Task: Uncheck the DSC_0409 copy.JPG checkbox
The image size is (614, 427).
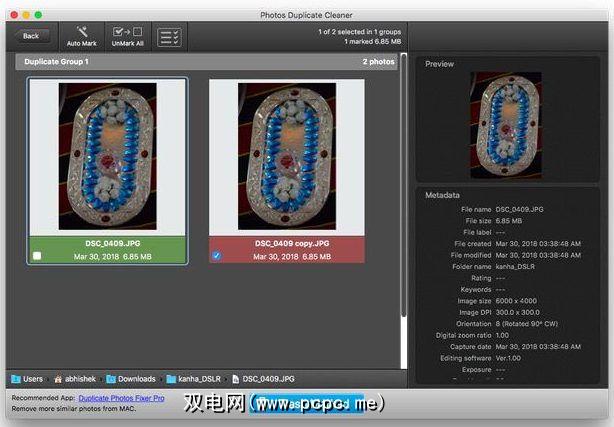Action: click(216, 256)
